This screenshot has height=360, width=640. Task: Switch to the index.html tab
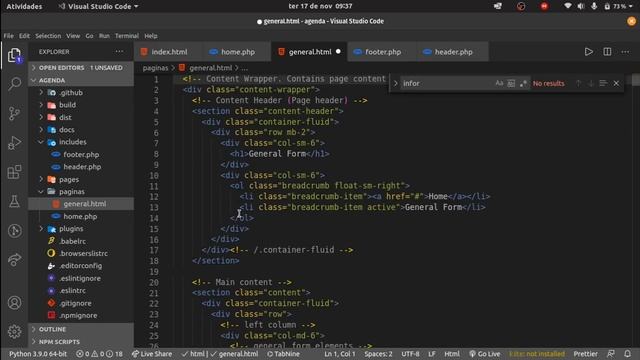click(x=168, y=52)
